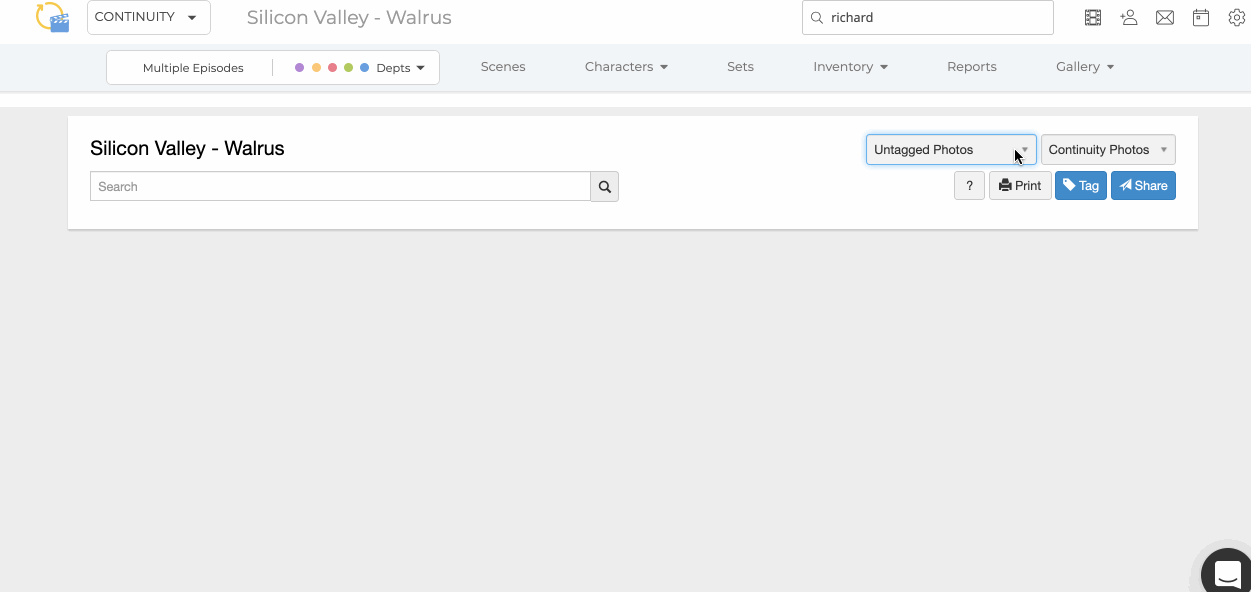Open the calendar icon
1251x592 pixels.
point(1201,17)
